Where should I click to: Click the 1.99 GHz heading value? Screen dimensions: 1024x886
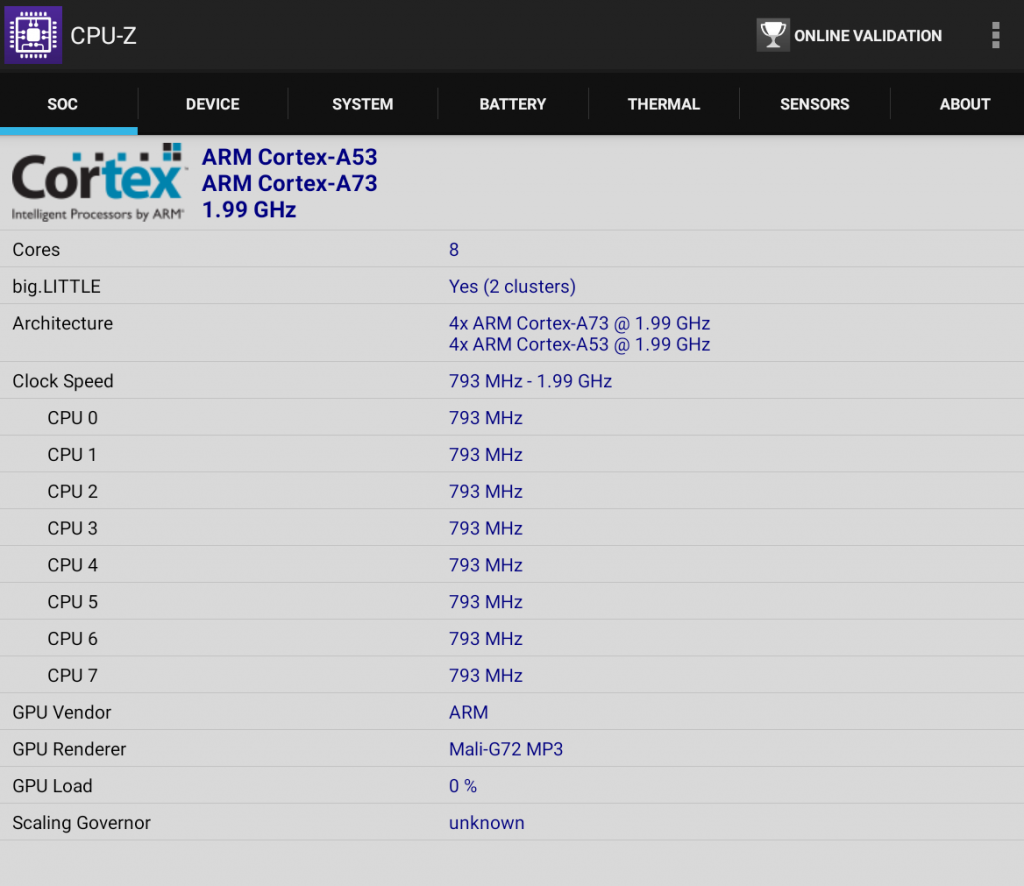[x=249, y=210]
